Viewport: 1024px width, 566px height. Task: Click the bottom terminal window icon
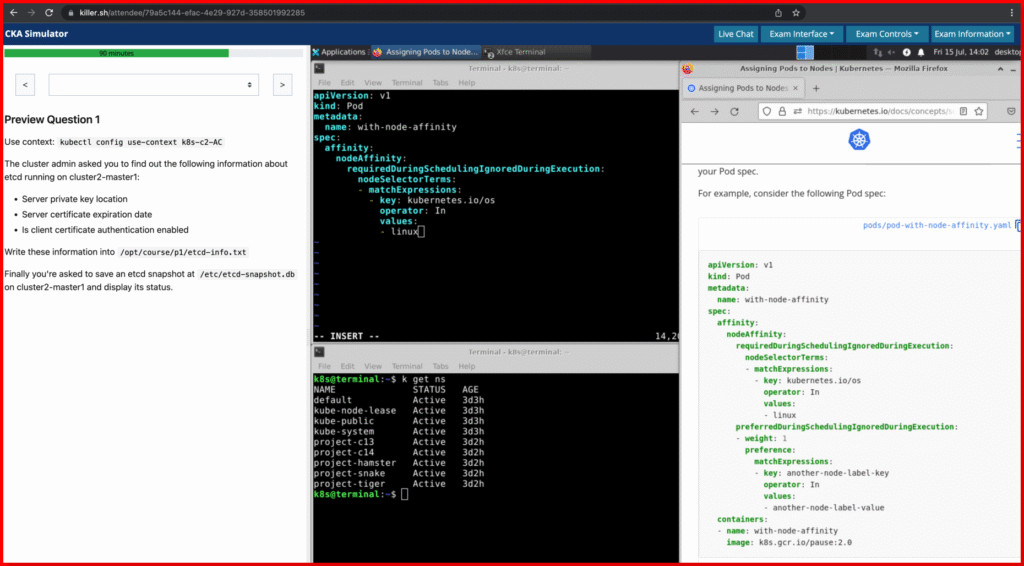[319, 352]
